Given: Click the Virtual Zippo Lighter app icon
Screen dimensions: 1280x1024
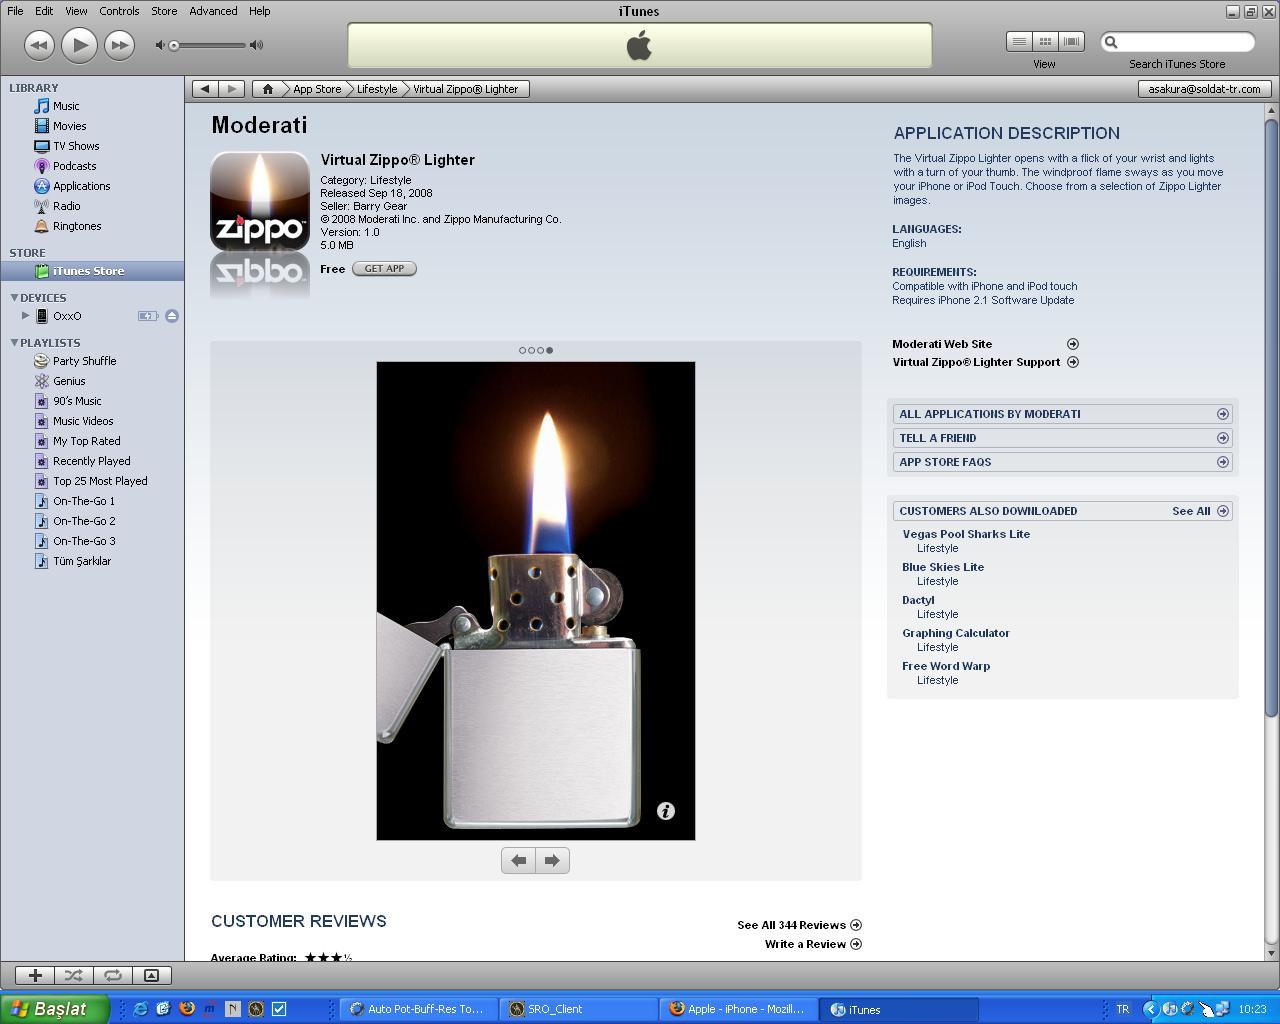Looking at the screenshot, I should click(260, 201).
